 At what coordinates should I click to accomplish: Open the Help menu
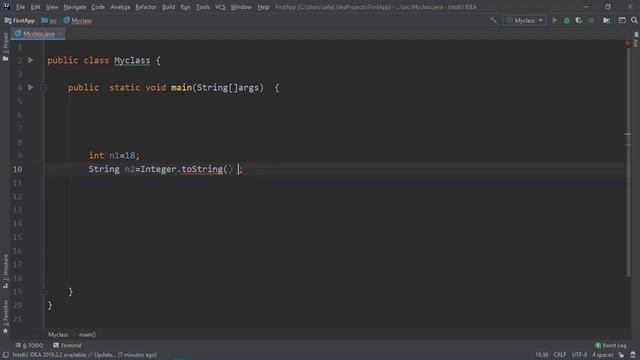click(263, 7)
